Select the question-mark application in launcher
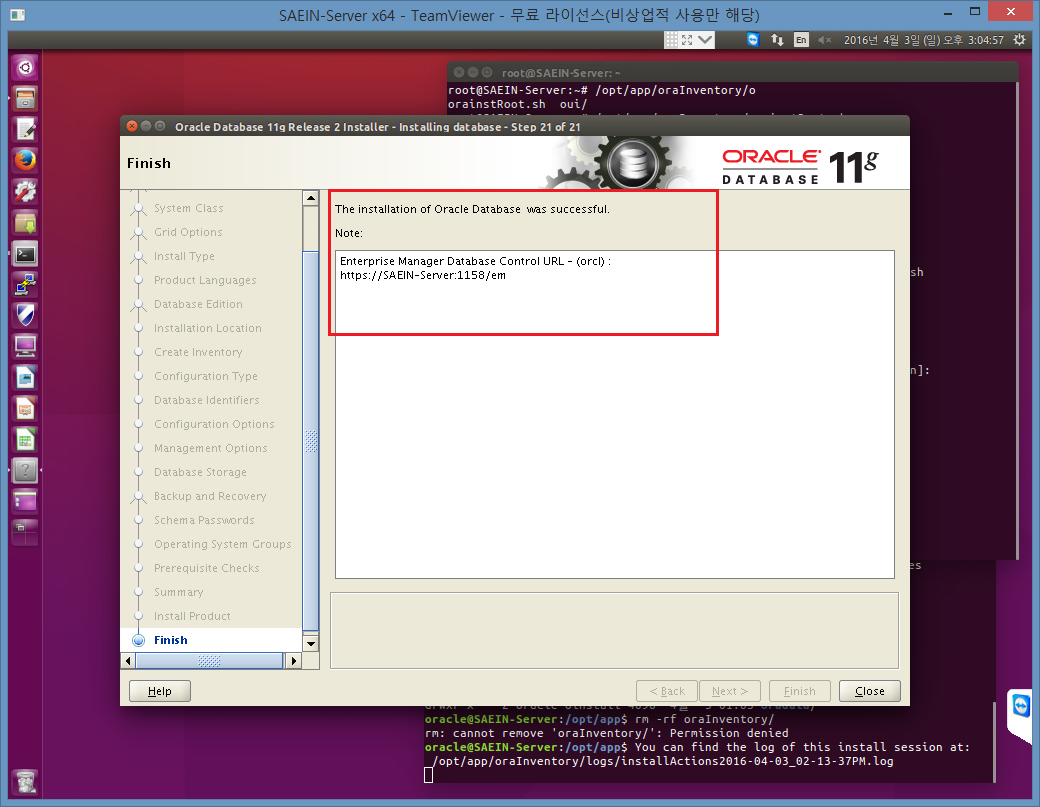This screenshot has height=807, width=1040. pos(25,471)
